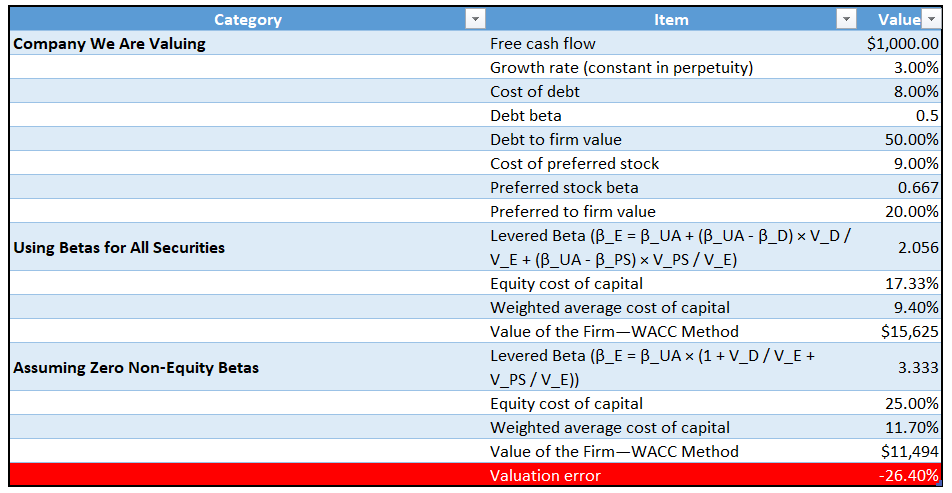The image size is (952, 493).
Task: Select the Company We Are Valuing cell
Action: [110, 44]
